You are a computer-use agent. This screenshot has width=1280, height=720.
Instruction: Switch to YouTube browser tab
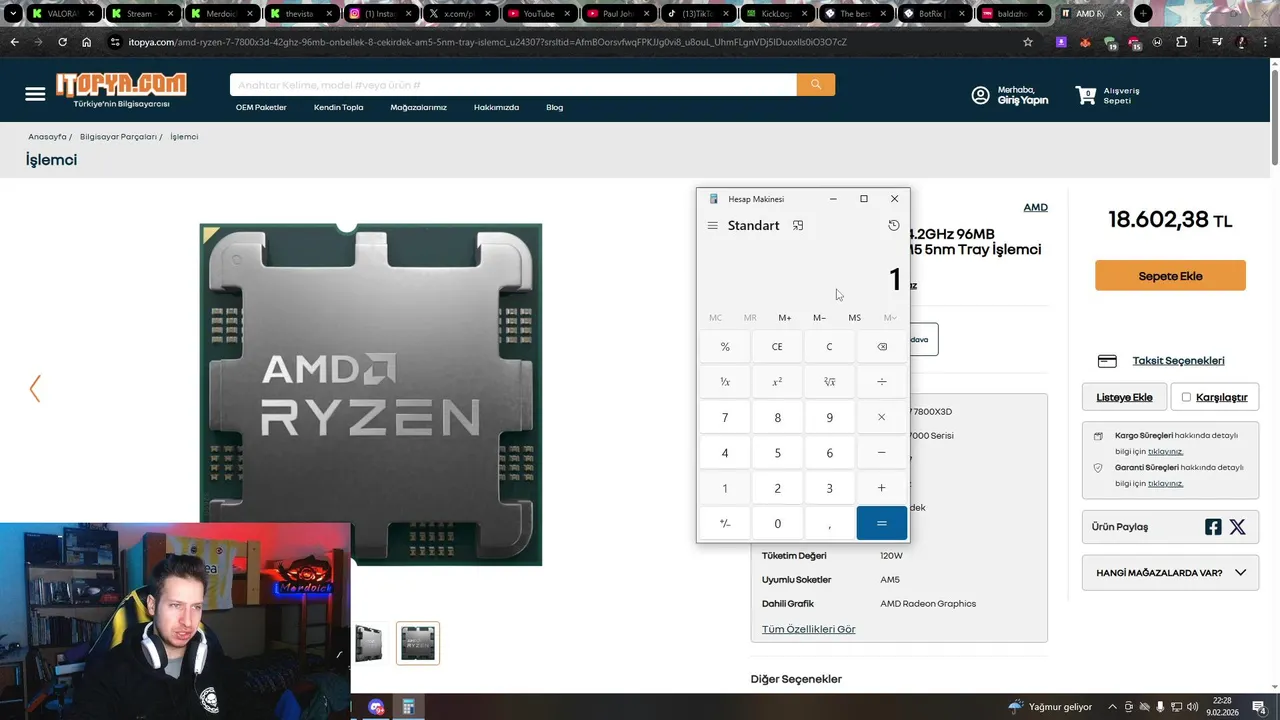tap(538, 14)
